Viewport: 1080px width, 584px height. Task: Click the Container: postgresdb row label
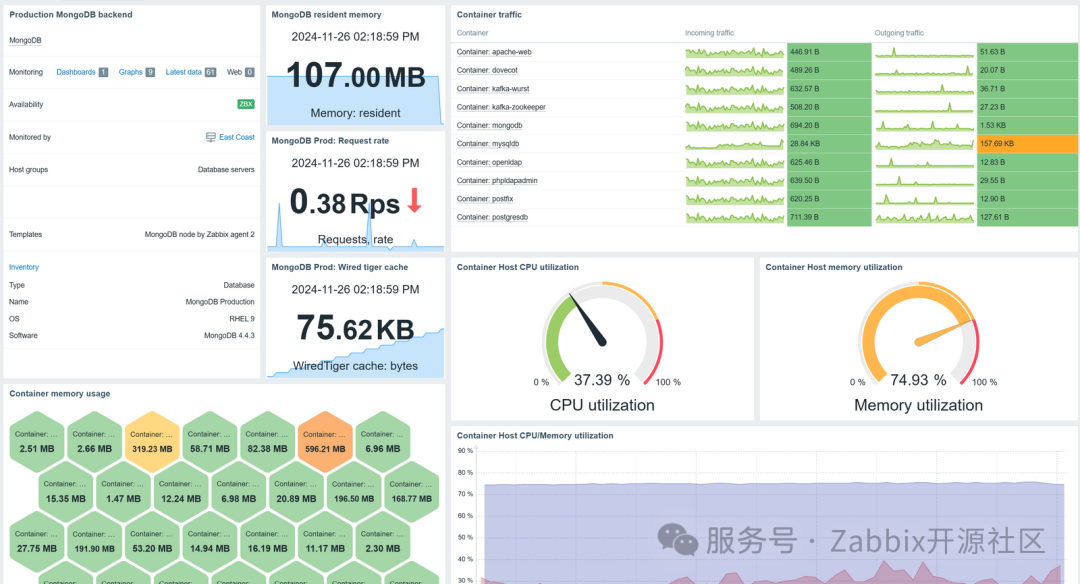492,218
